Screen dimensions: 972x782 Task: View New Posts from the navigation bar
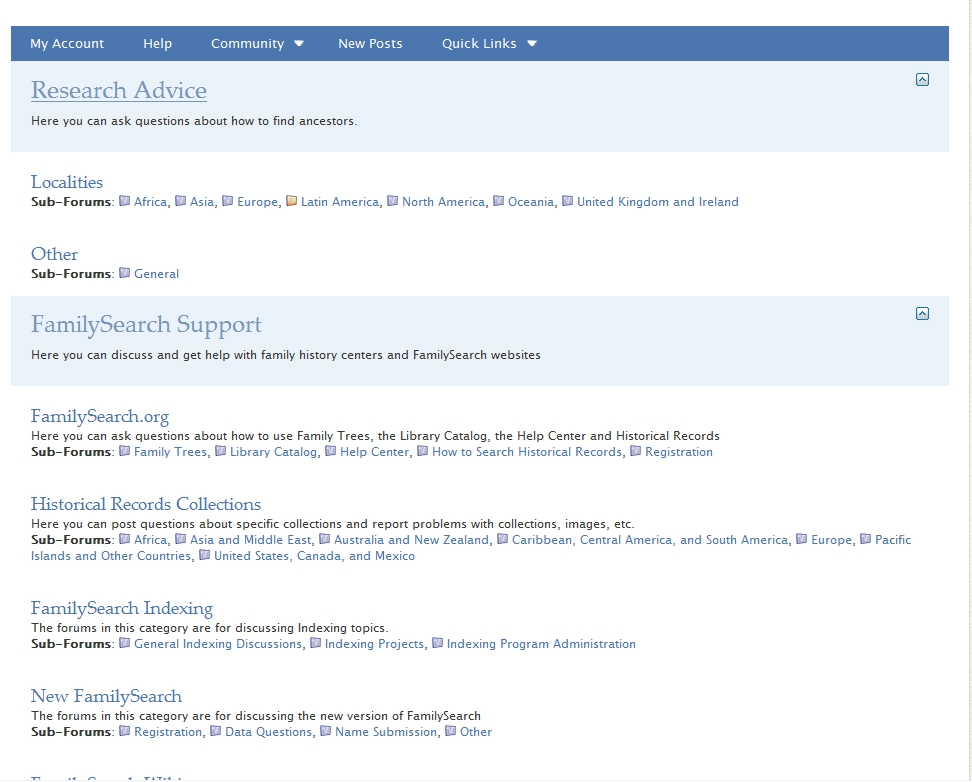pyautogui.click(x=370, y=43)
